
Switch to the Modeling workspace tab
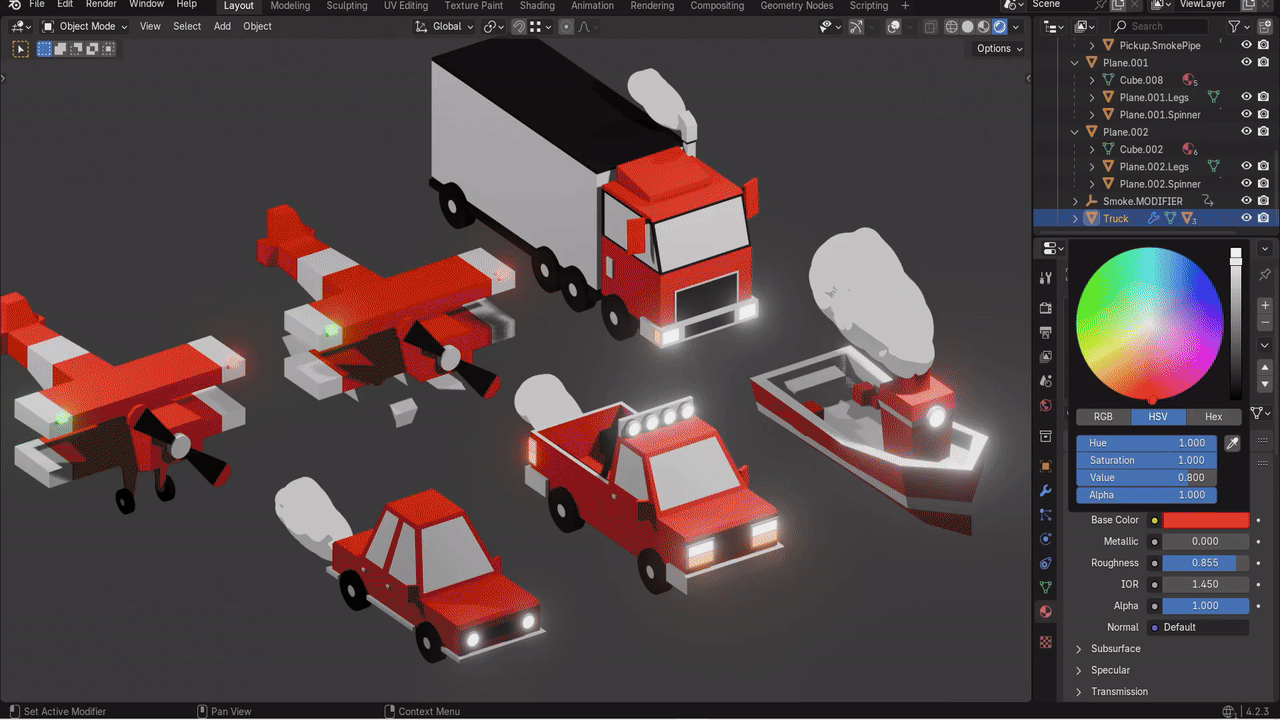pos(290,6)
